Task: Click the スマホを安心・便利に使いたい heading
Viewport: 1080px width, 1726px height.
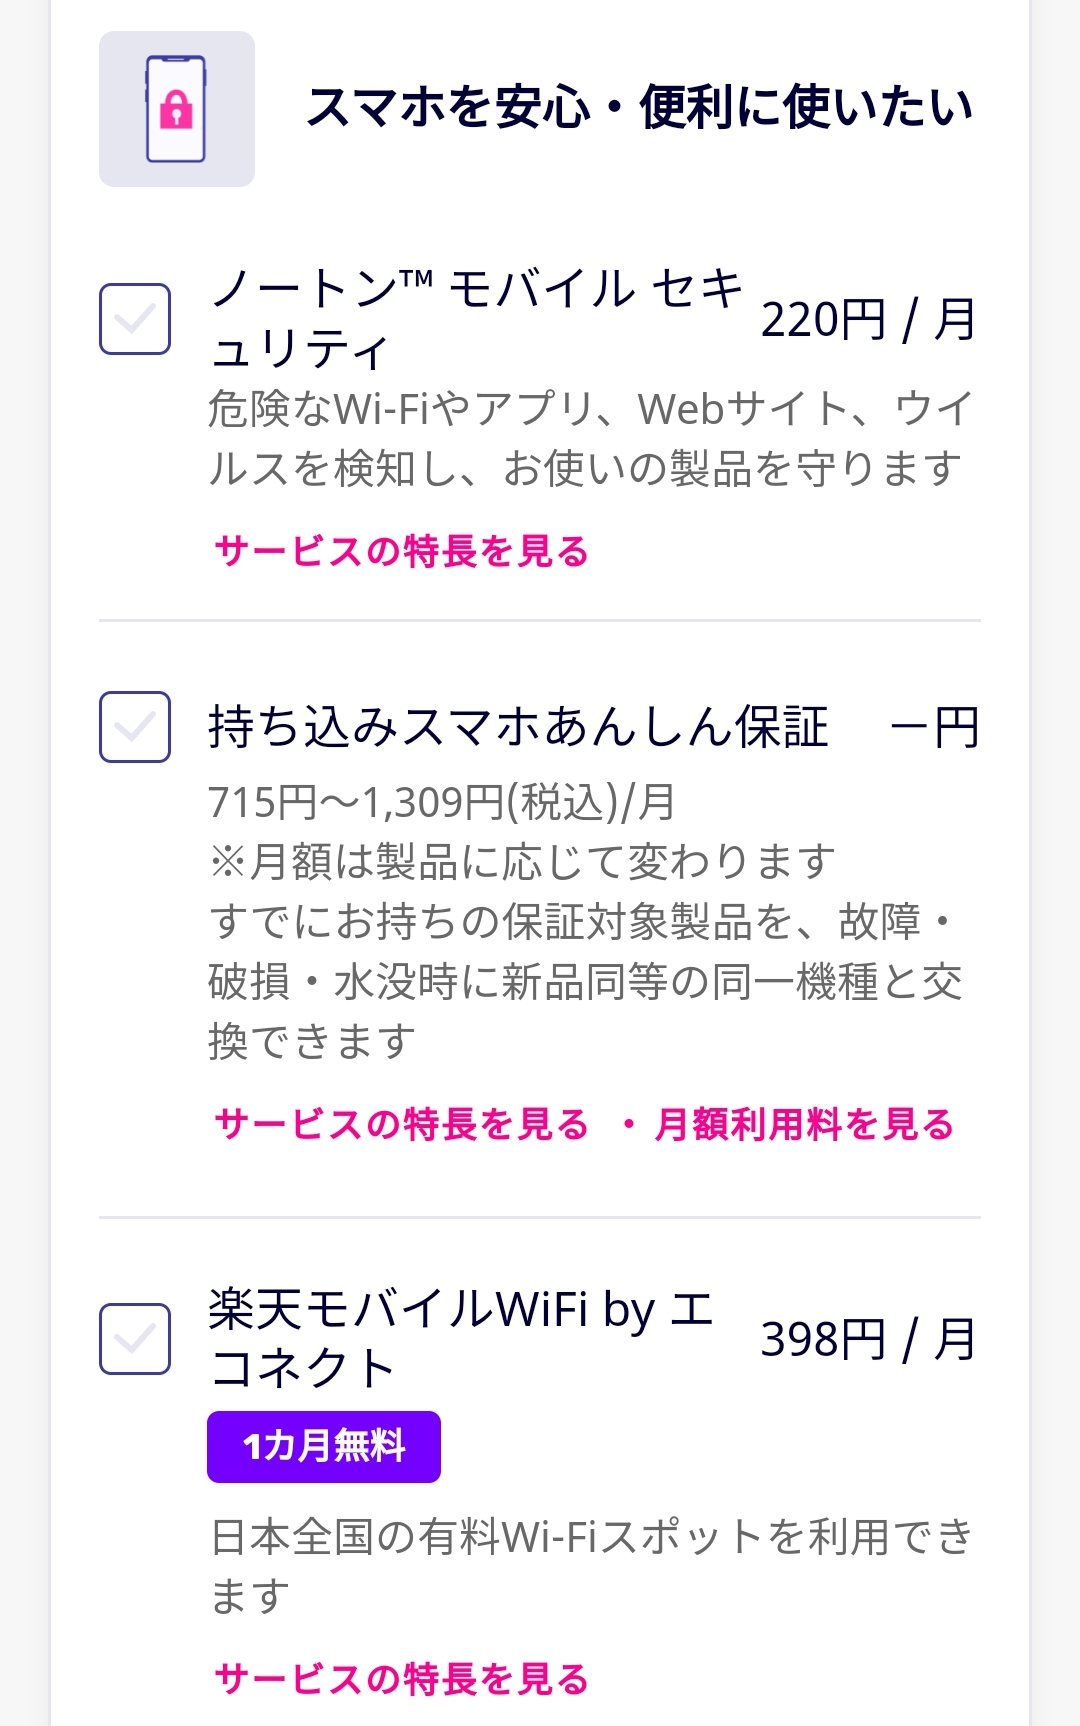Action: [x=640, y=108]
